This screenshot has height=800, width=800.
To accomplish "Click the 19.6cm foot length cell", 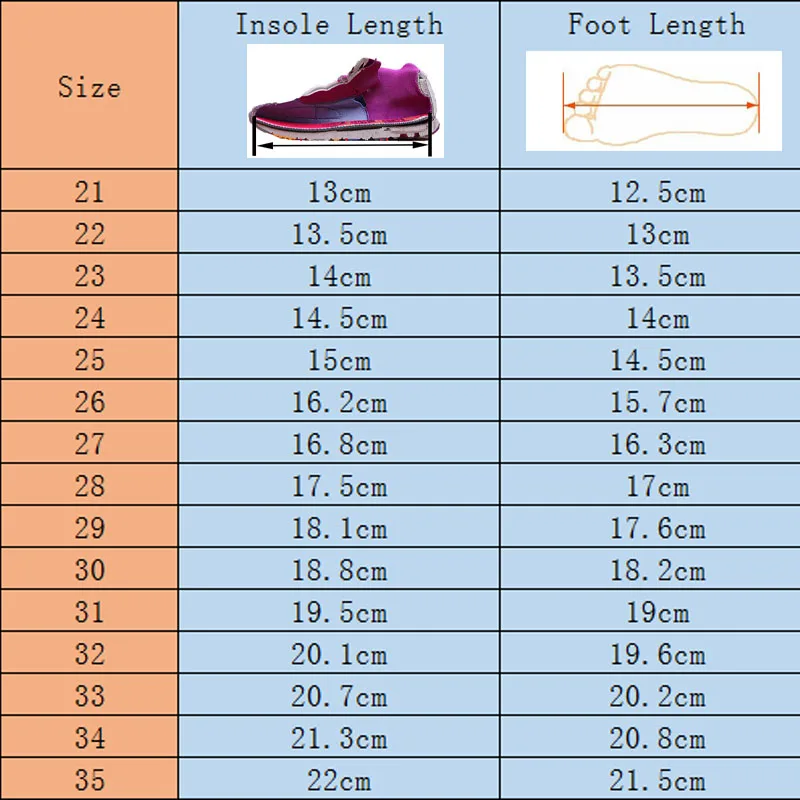I will (x=657, y=654).
